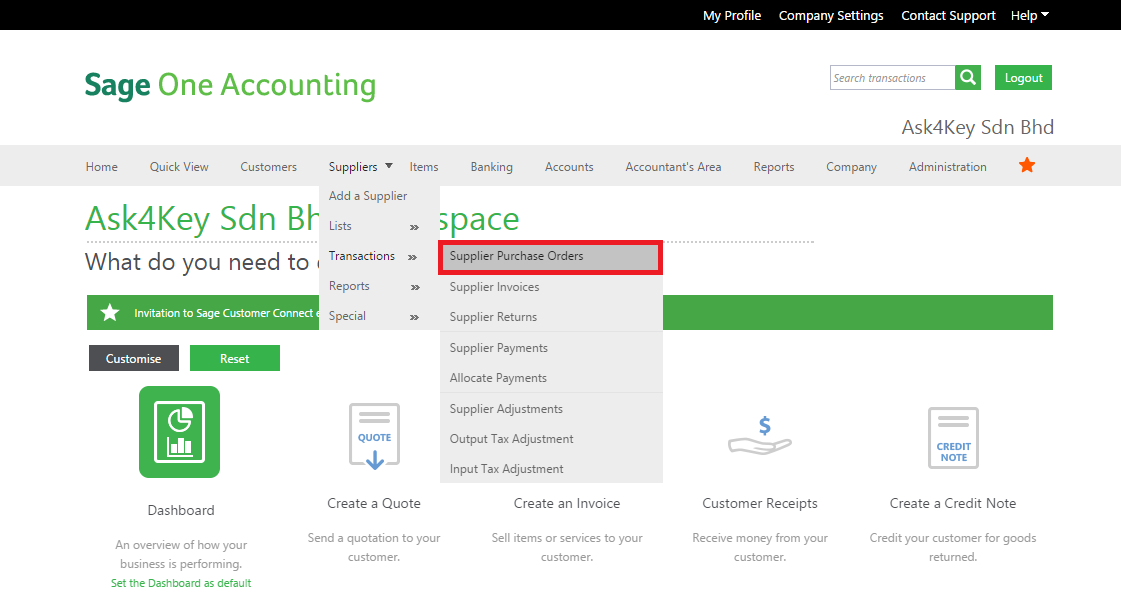Open the Quick View tab
Screen dimensions: 1121x615
click(x=179, y=167)
